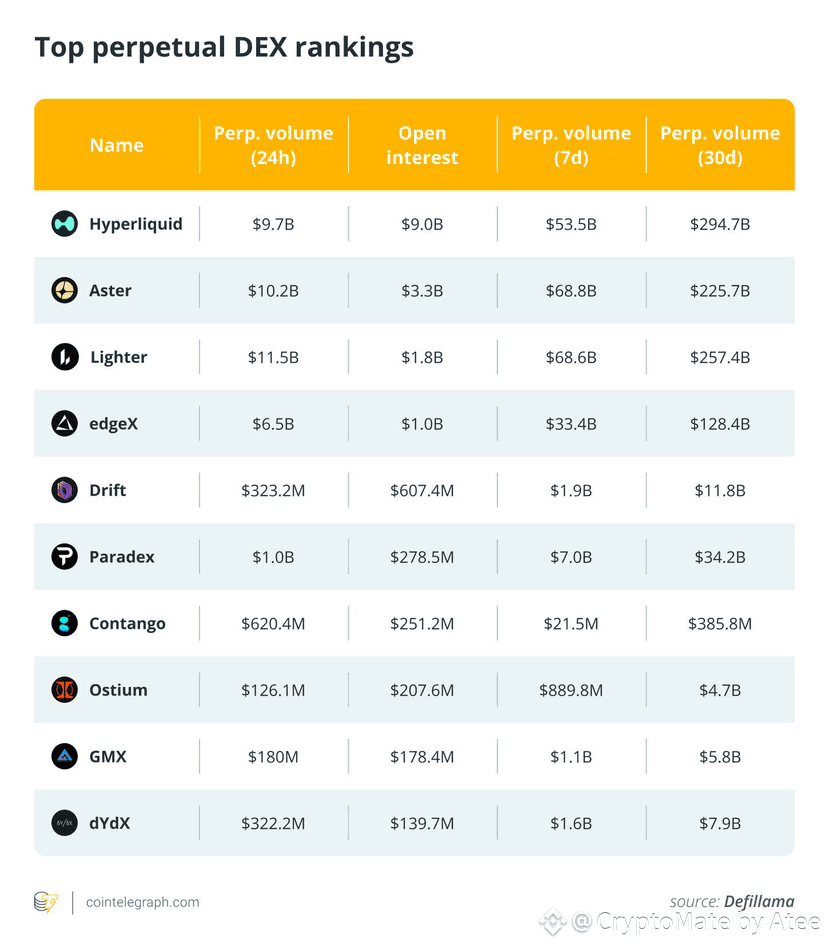Click the Lighter logo icon
The image size is (829, 947).
(64, 357)
